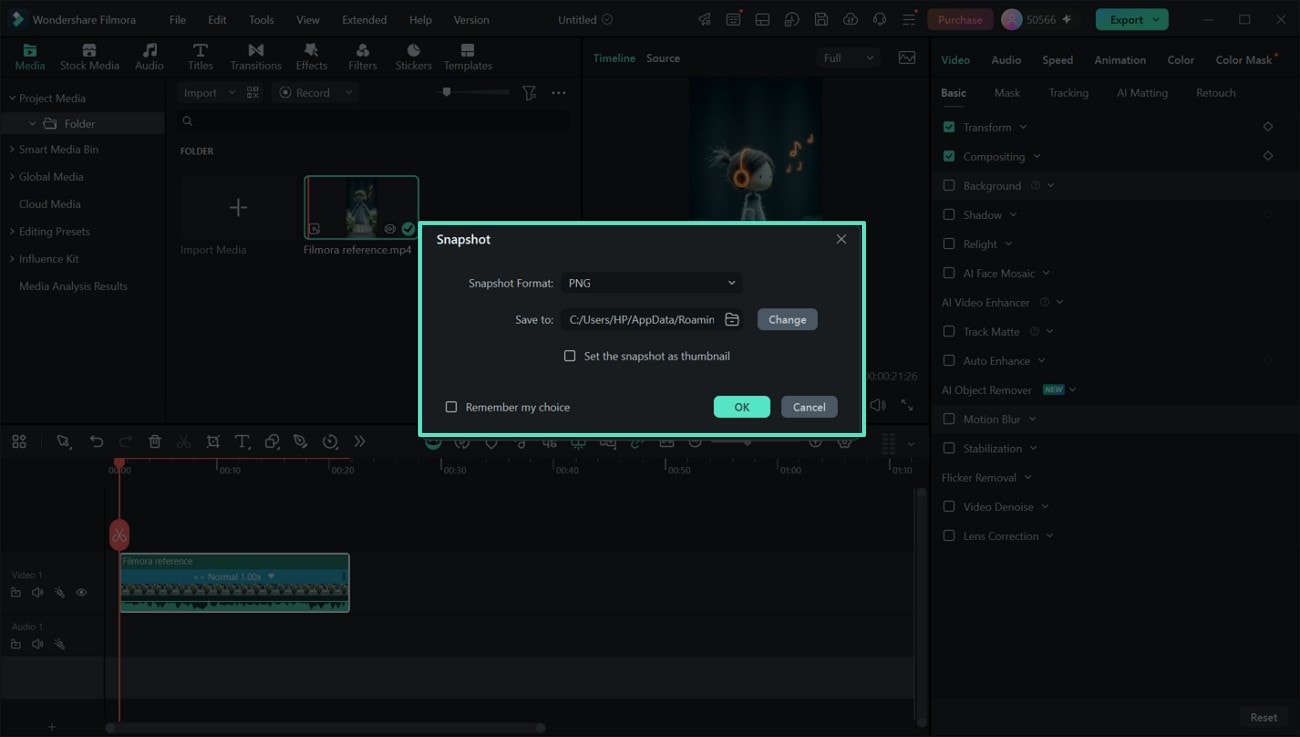Tick the Remember my choice checkbox
The width and height of the screenshot is (1300, 737).
tap(451, 407)
